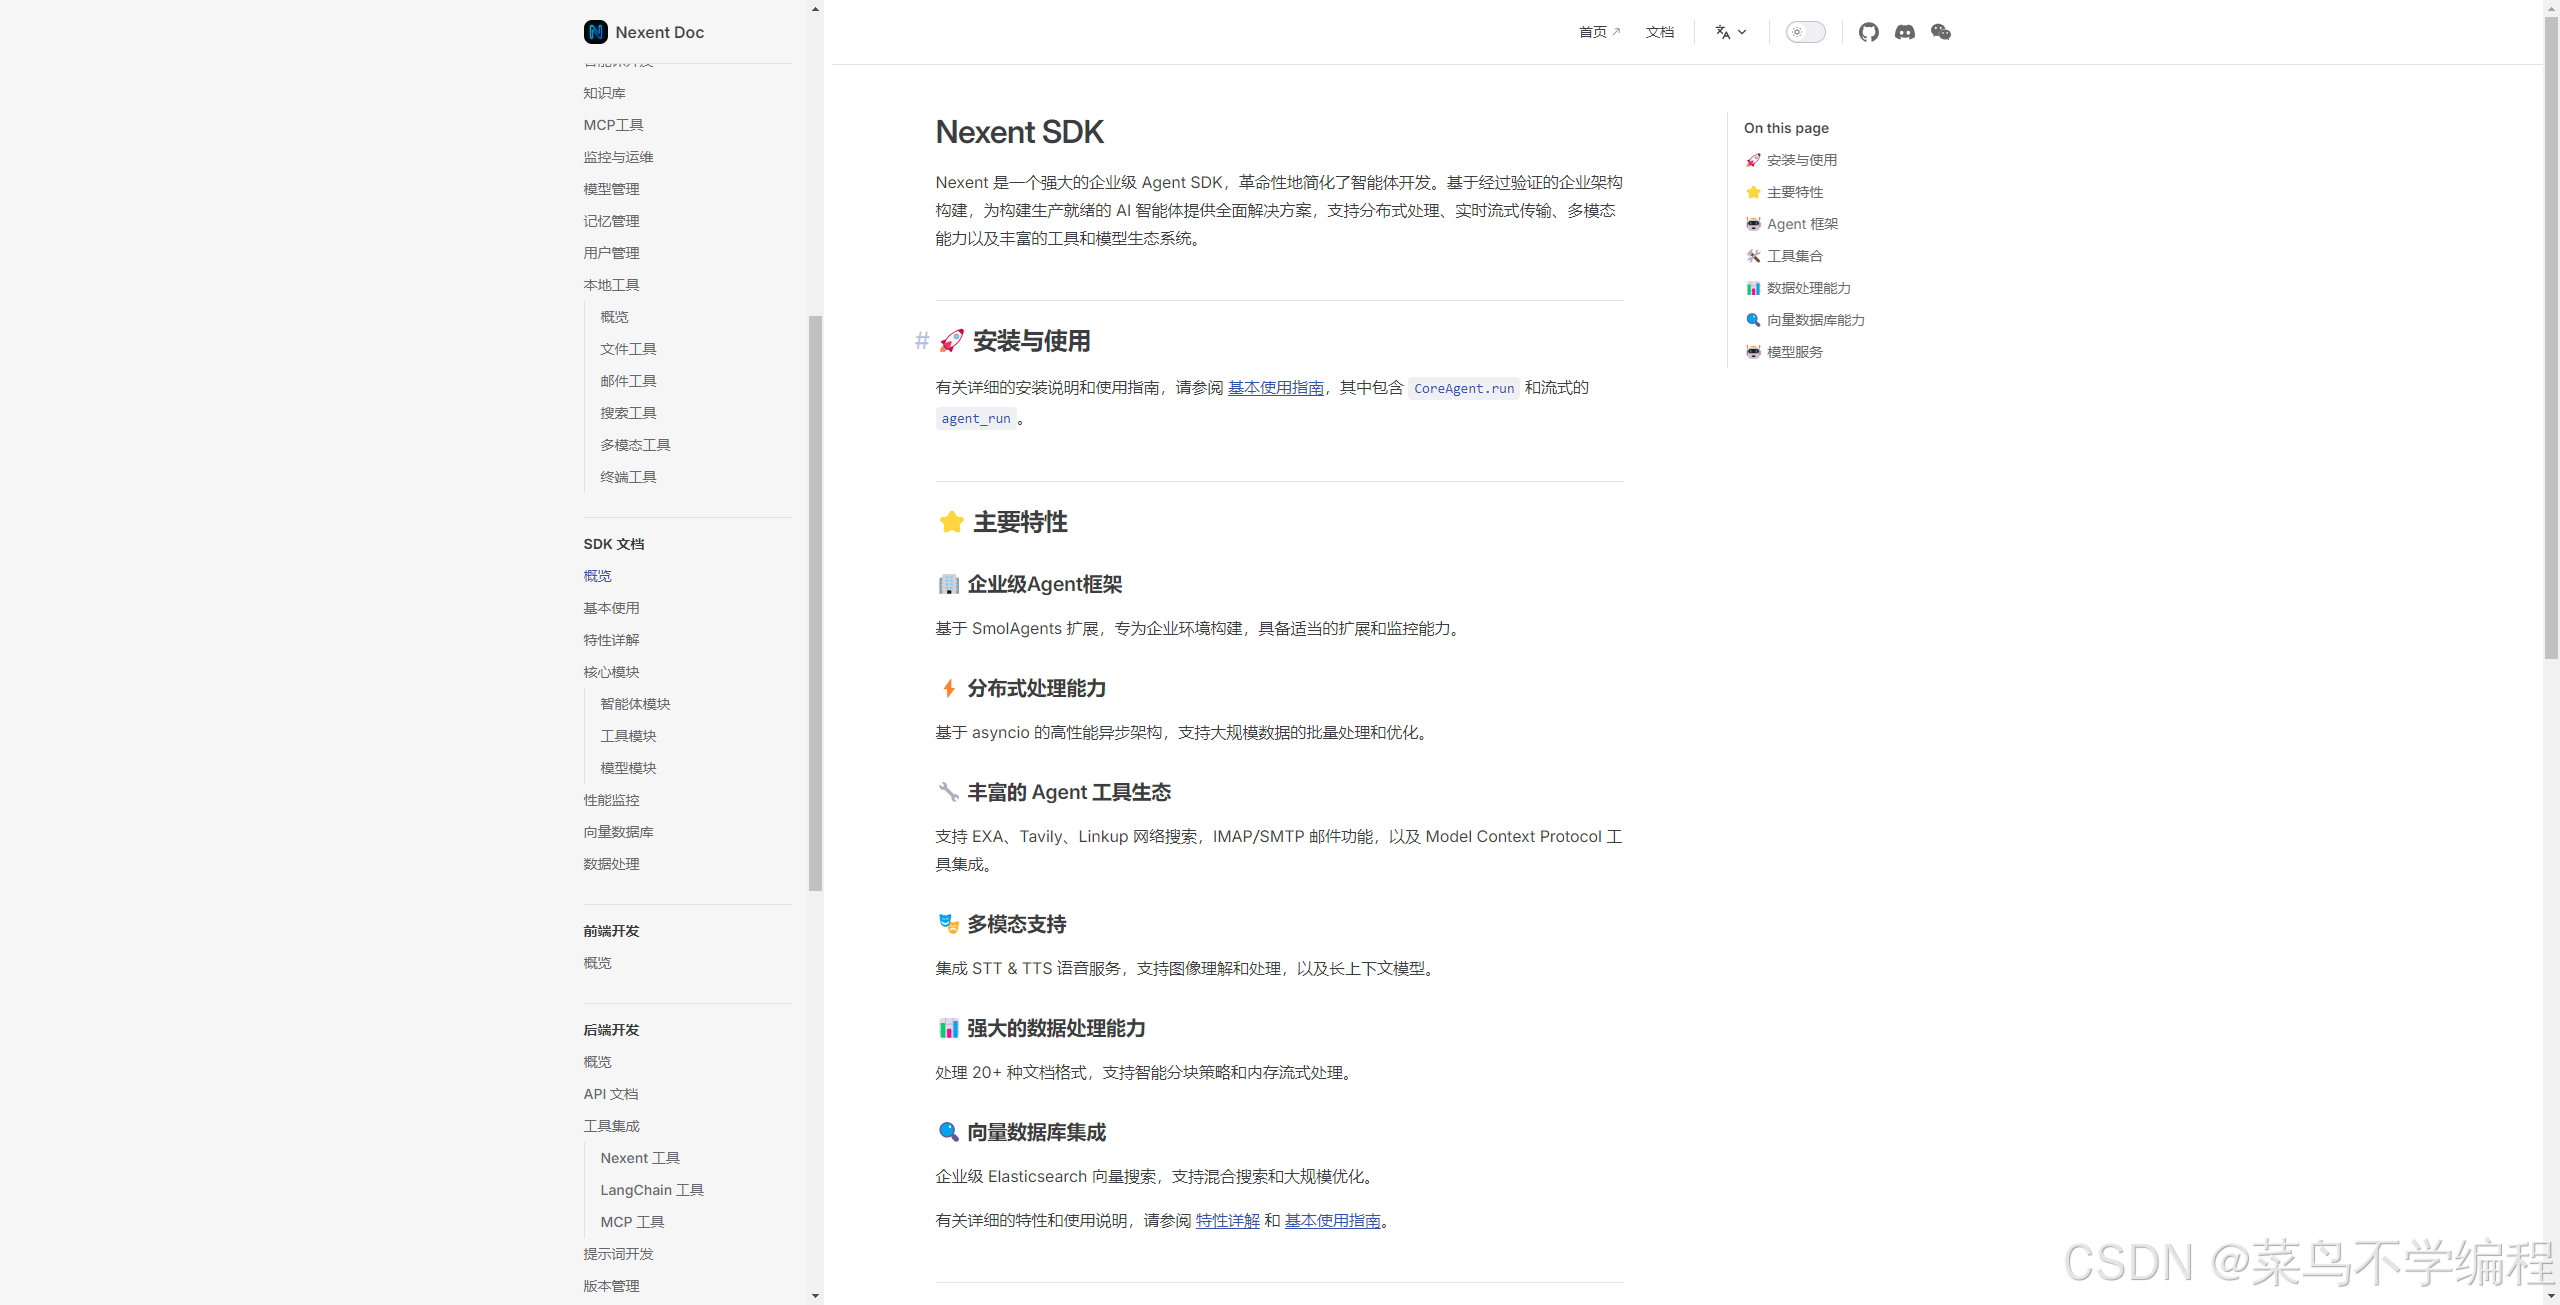2560x1305 pixels.
Task: Open the 文档 navigation item
Action: 1659,32
